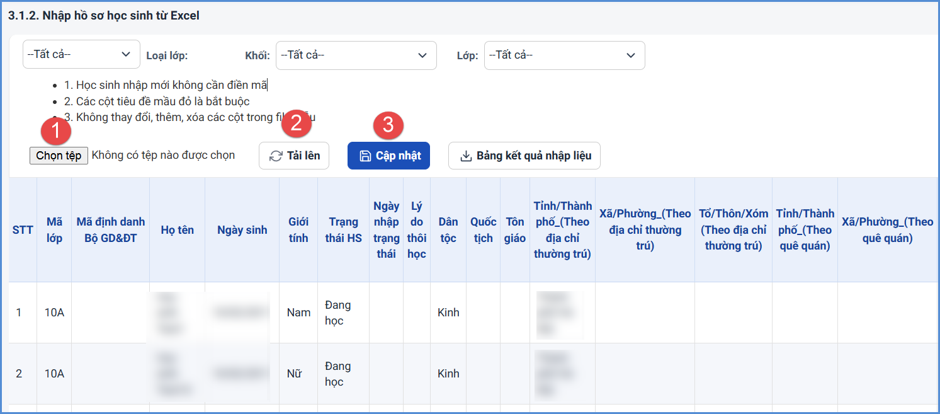Click Đang học status in row 1
This screenshot has height=414, width=940.
pos(344,312)
